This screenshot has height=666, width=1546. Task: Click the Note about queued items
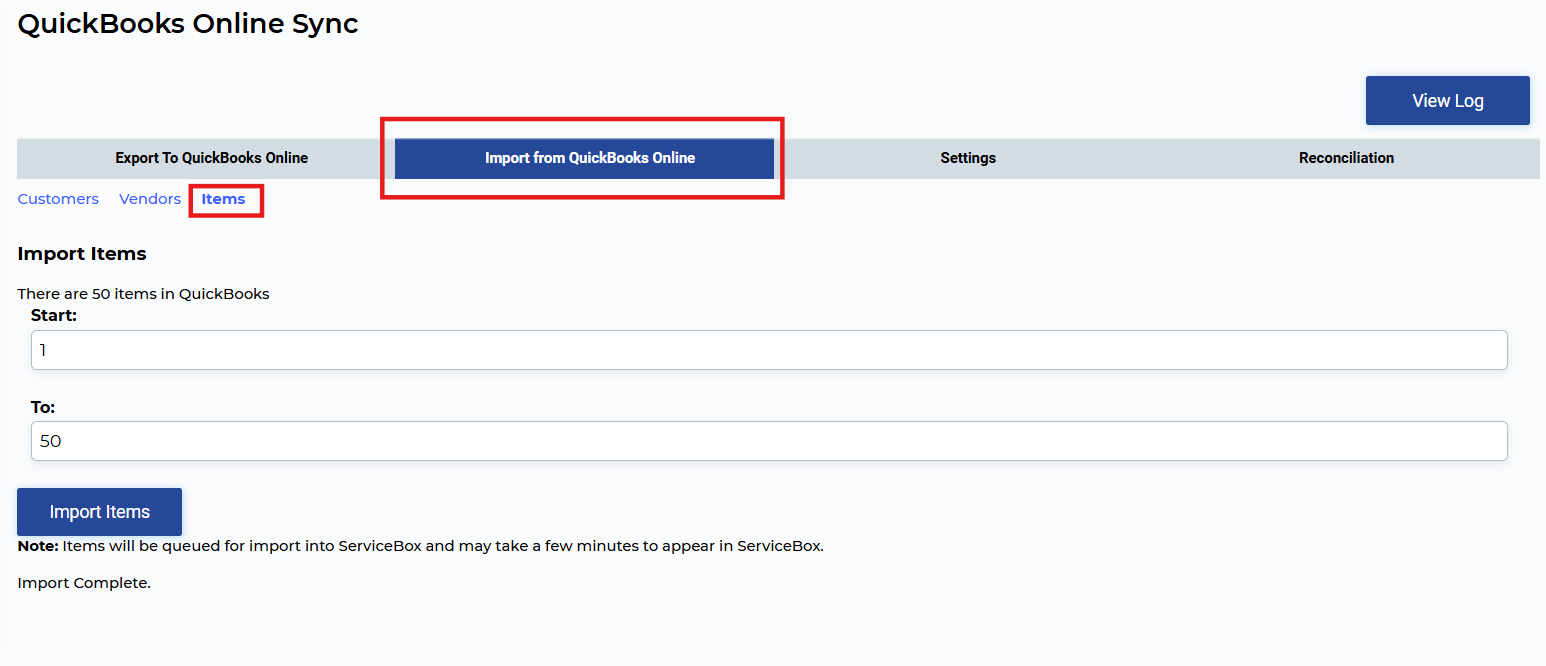click(420, 547)
